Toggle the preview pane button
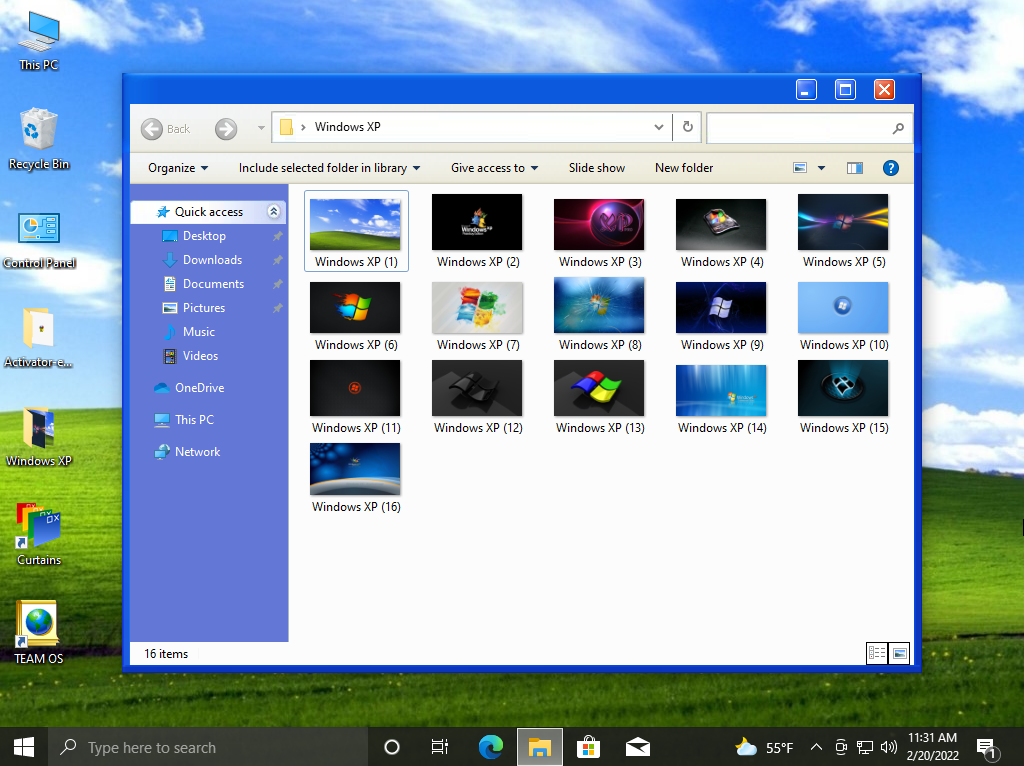 (855, 168)
